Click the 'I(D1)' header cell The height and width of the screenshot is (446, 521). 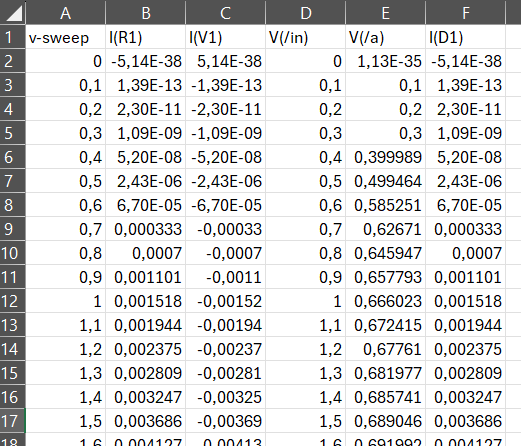coord(466,37)
